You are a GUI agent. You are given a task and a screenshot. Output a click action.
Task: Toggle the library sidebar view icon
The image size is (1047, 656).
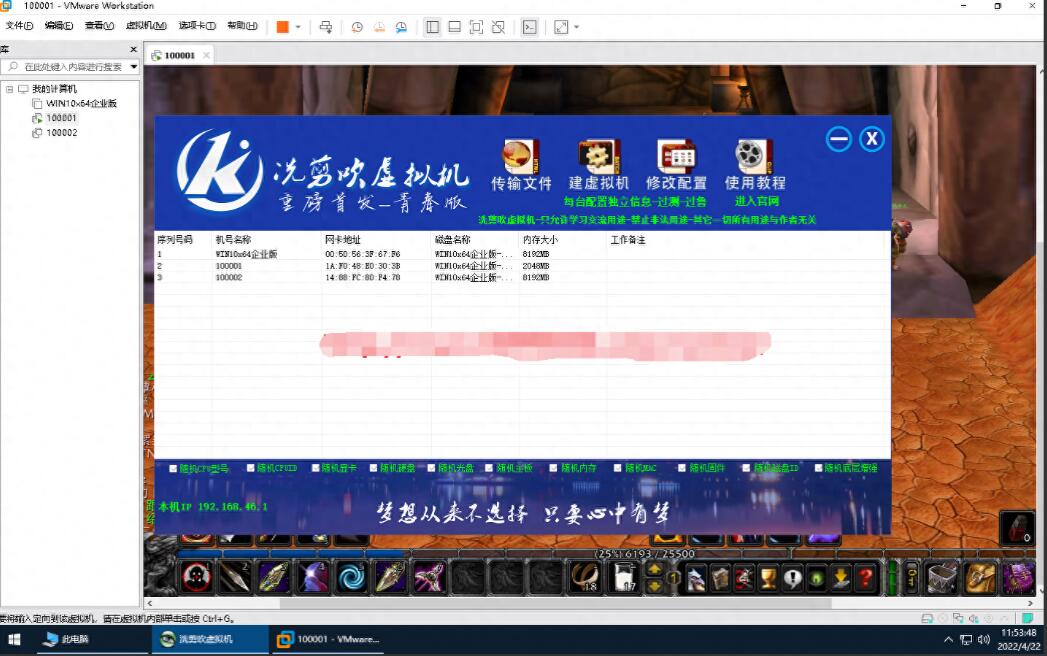tap(433, 27)
